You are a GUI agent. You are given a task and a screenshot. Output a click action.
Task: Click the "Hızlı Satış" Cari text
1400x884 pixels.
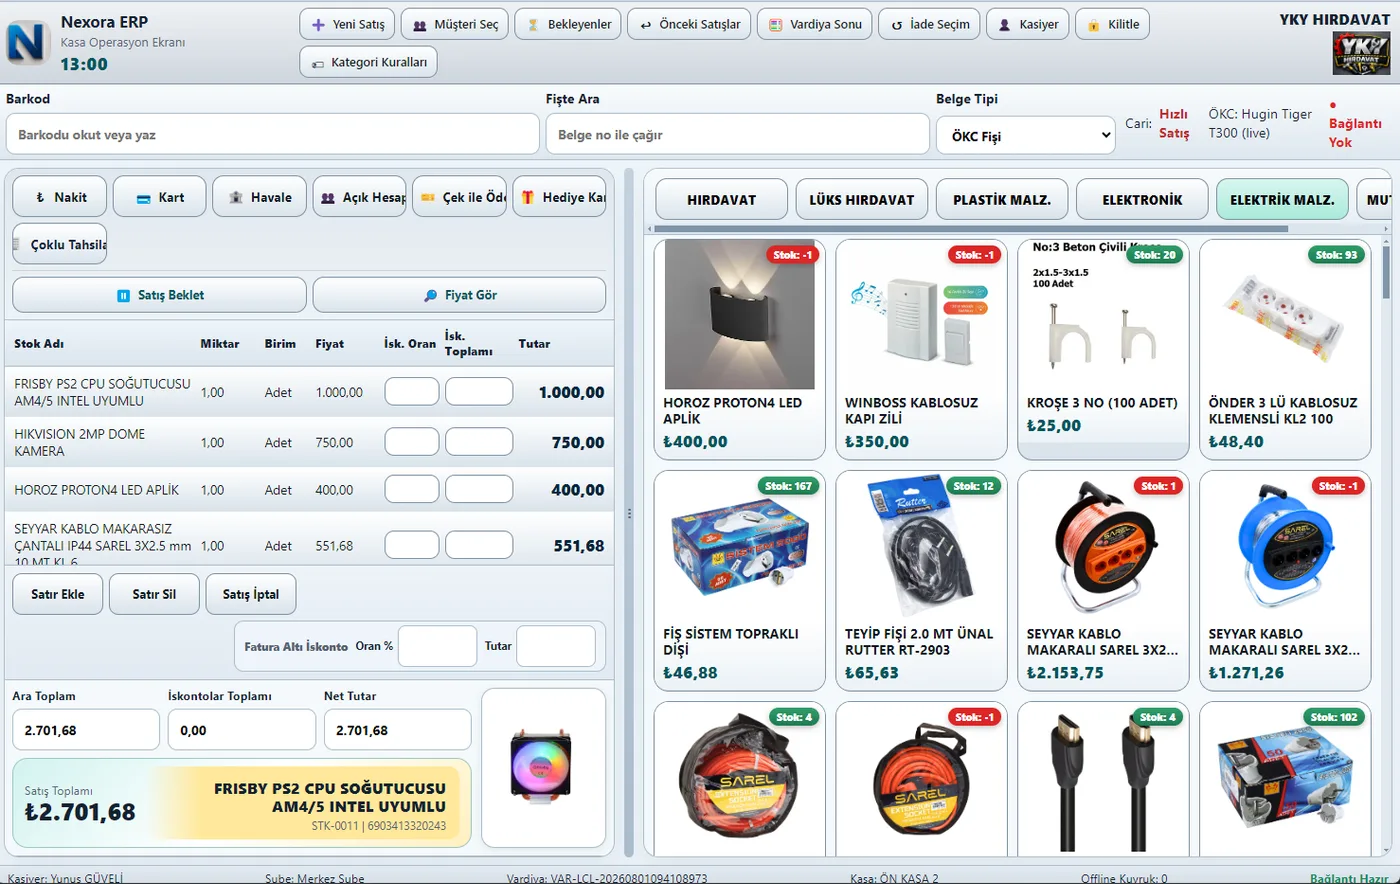1174,124
